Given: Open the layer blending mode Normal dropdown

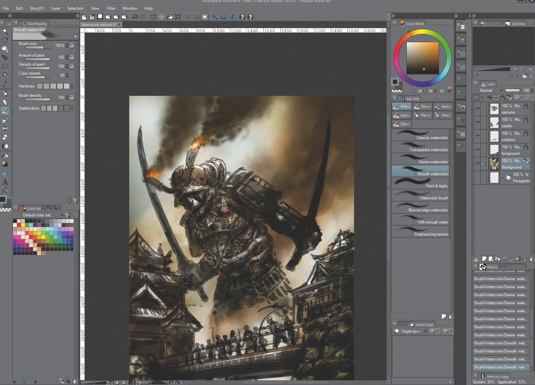Looking at the screenshot, I should (x=489, y=90).
